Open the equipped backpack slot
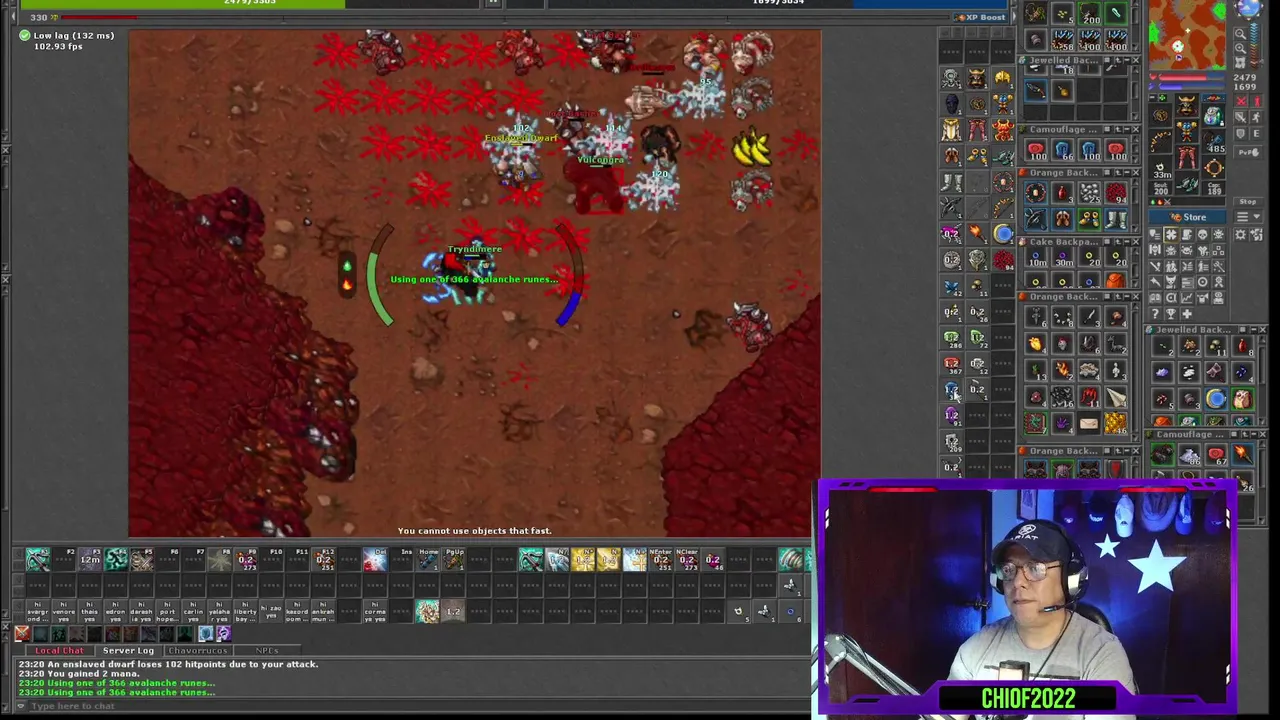This screenshot has height=720, width=1280. click(x=1213, y=116)
